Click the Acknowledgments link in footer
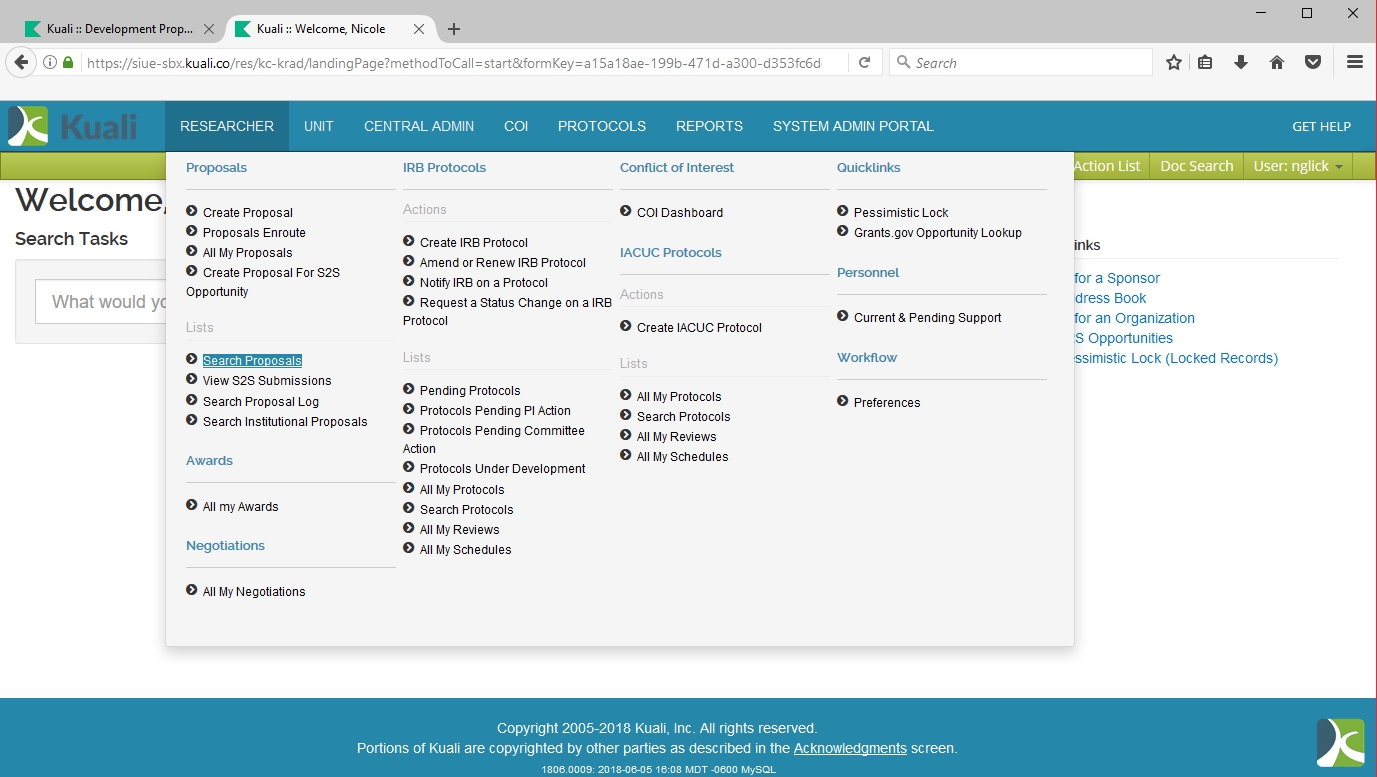The width and height of the screenshot is (1377, 777). pos(850,748)
